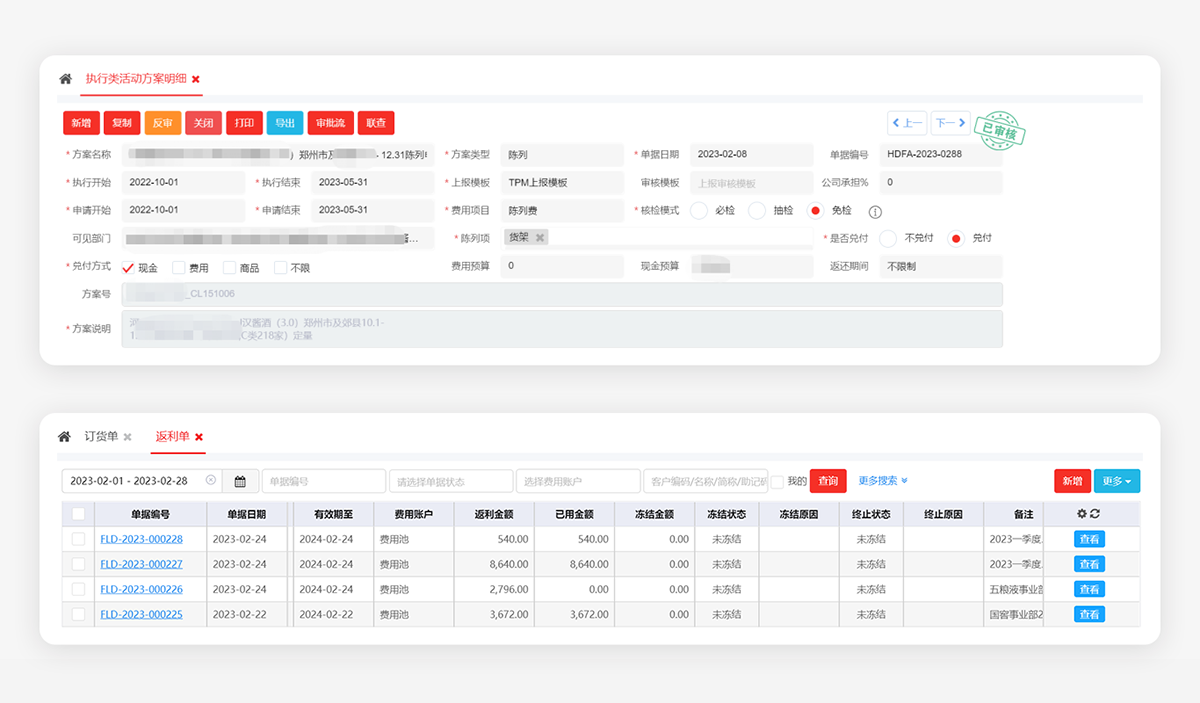Click the info icon next to 免检
Viewport: 1200px width, 703px height.
[x=875, y=212]
